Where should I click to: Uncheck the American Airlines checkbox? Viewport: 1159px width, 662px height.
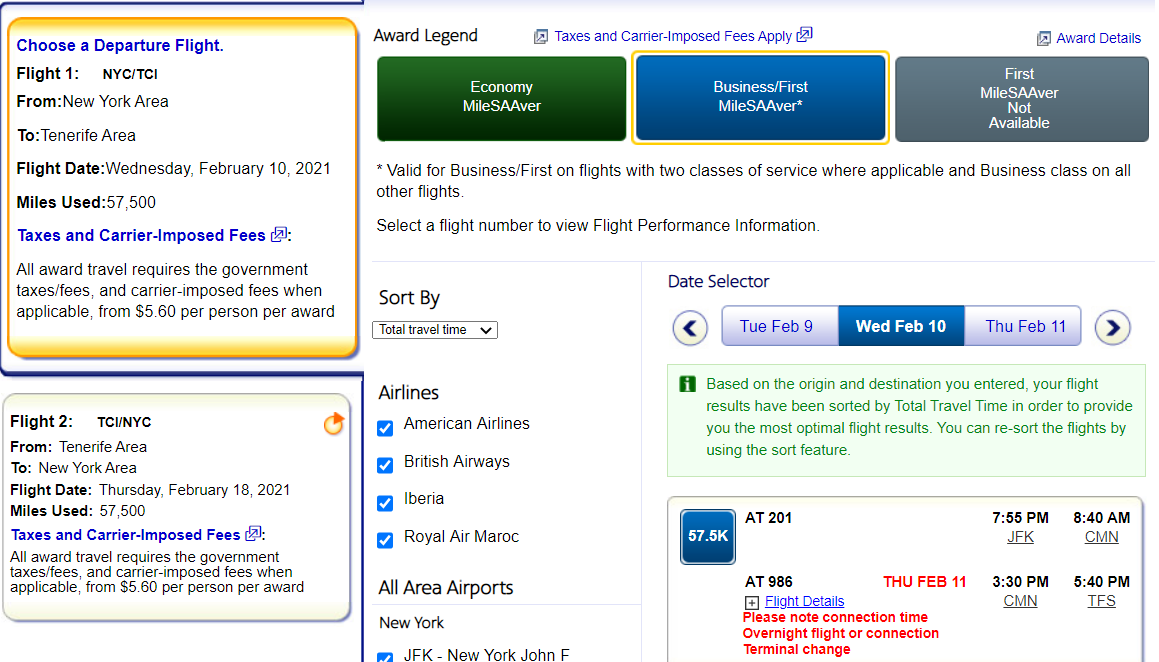pos(385,428)
